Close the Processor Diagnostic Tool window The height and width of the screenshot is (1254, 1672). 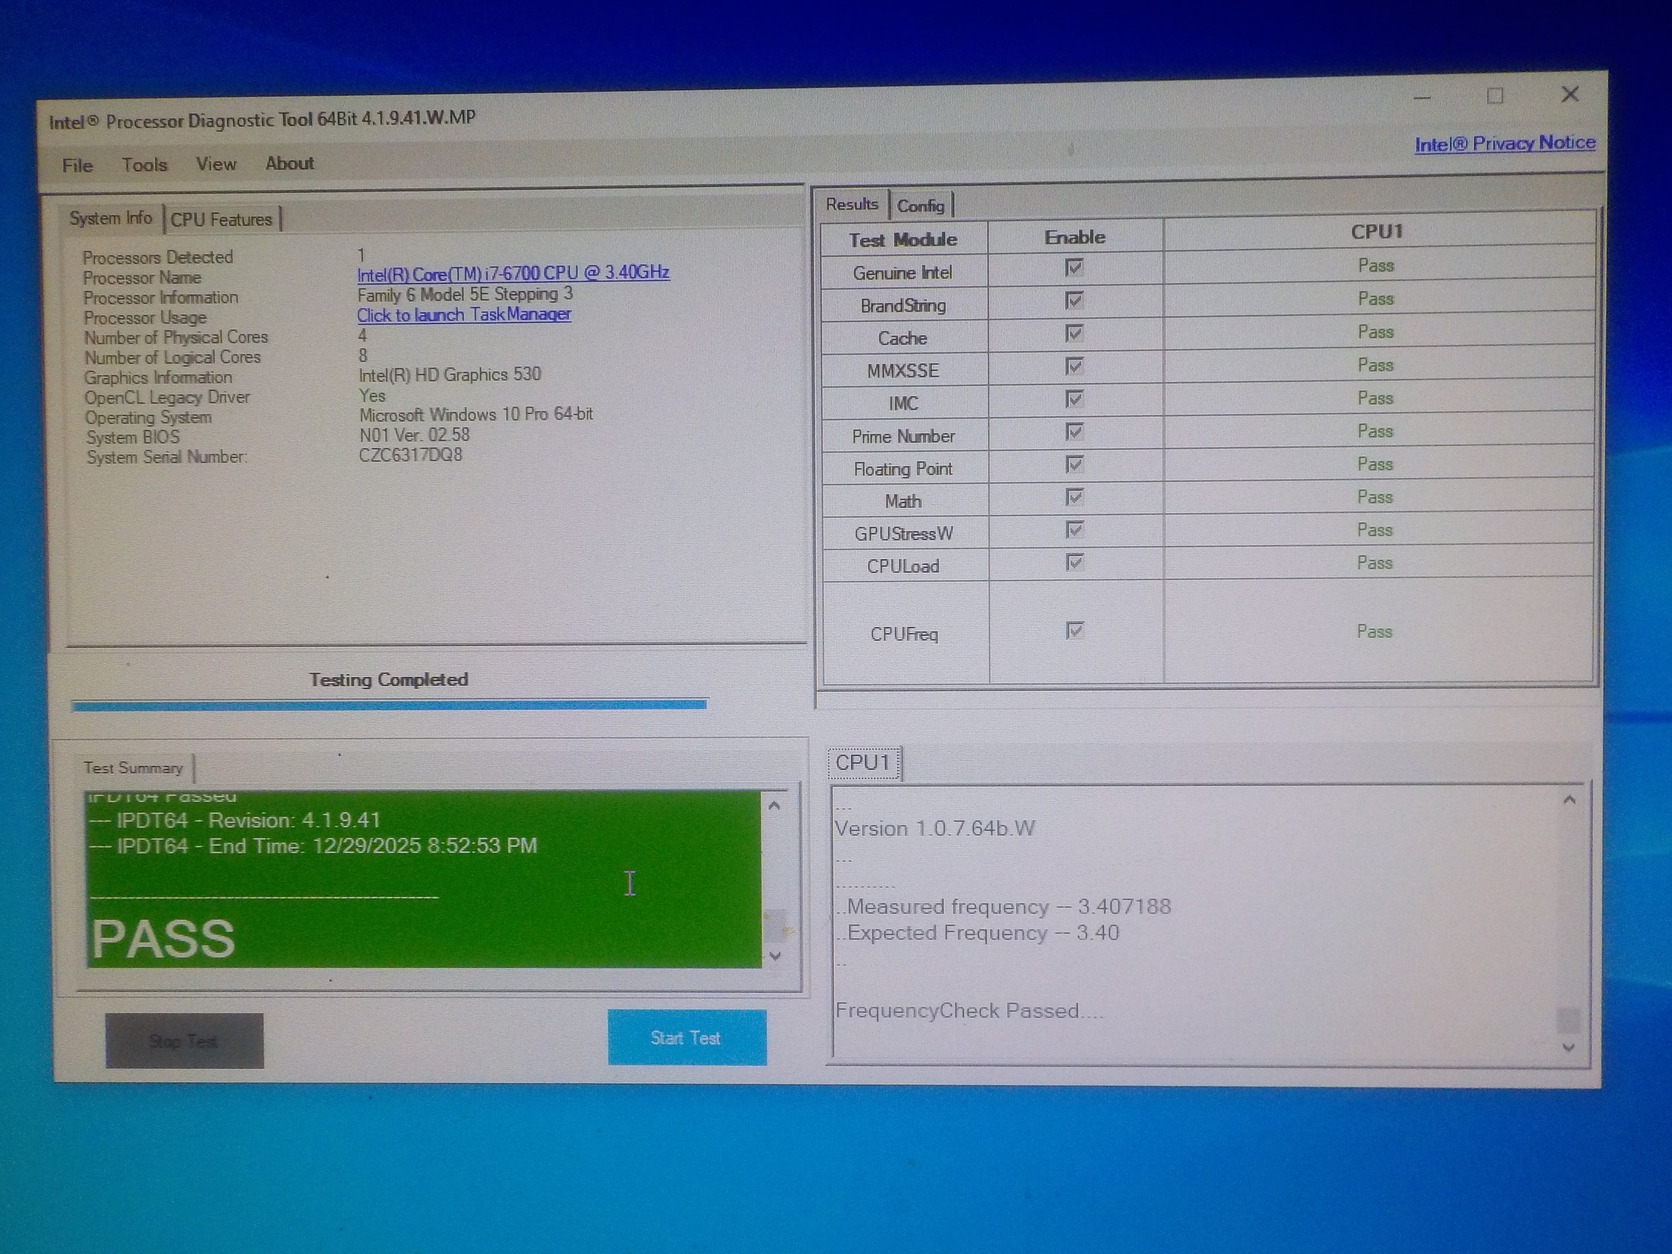pyautogui.click(x=1569, y=94)
